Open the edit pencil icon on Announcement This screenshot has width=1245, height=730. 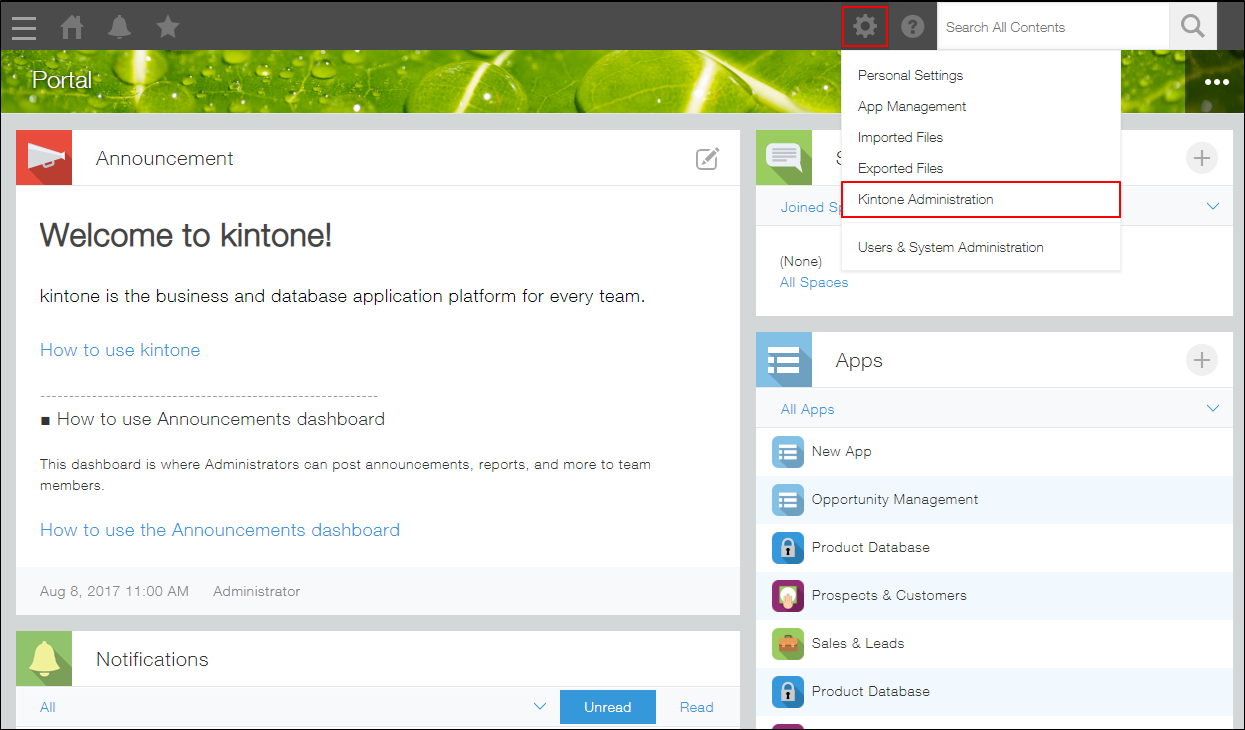pyautogui.click(x=708, y=158)
